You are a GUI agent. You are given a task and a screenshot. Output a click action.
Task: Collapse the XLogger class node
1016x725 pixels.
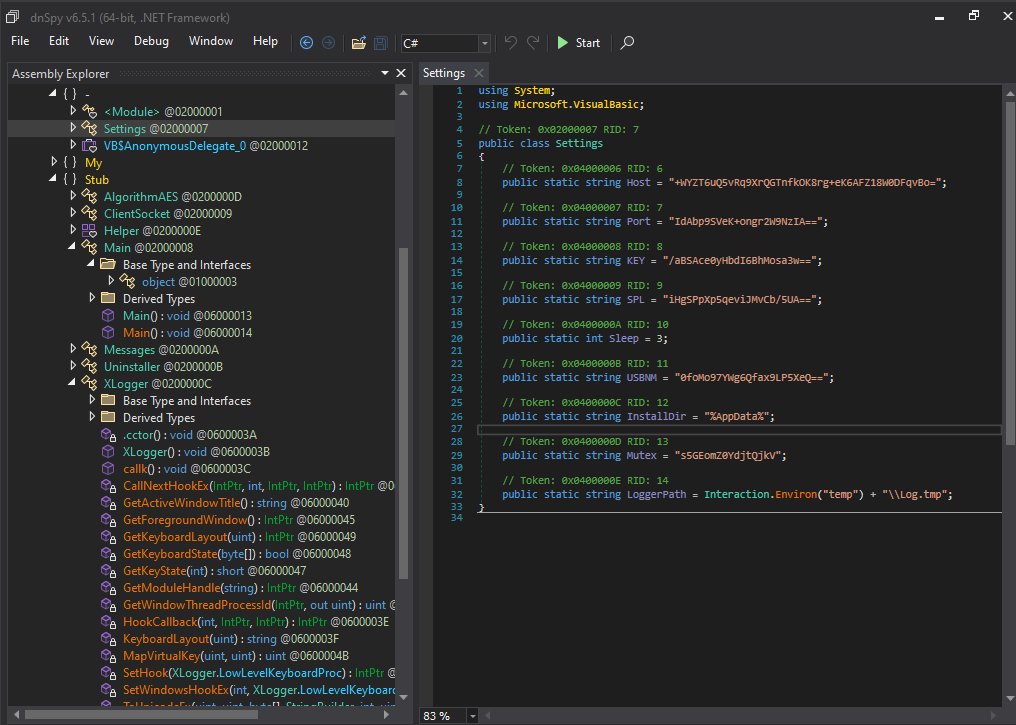pyautogui.click(x=73, y=383)
